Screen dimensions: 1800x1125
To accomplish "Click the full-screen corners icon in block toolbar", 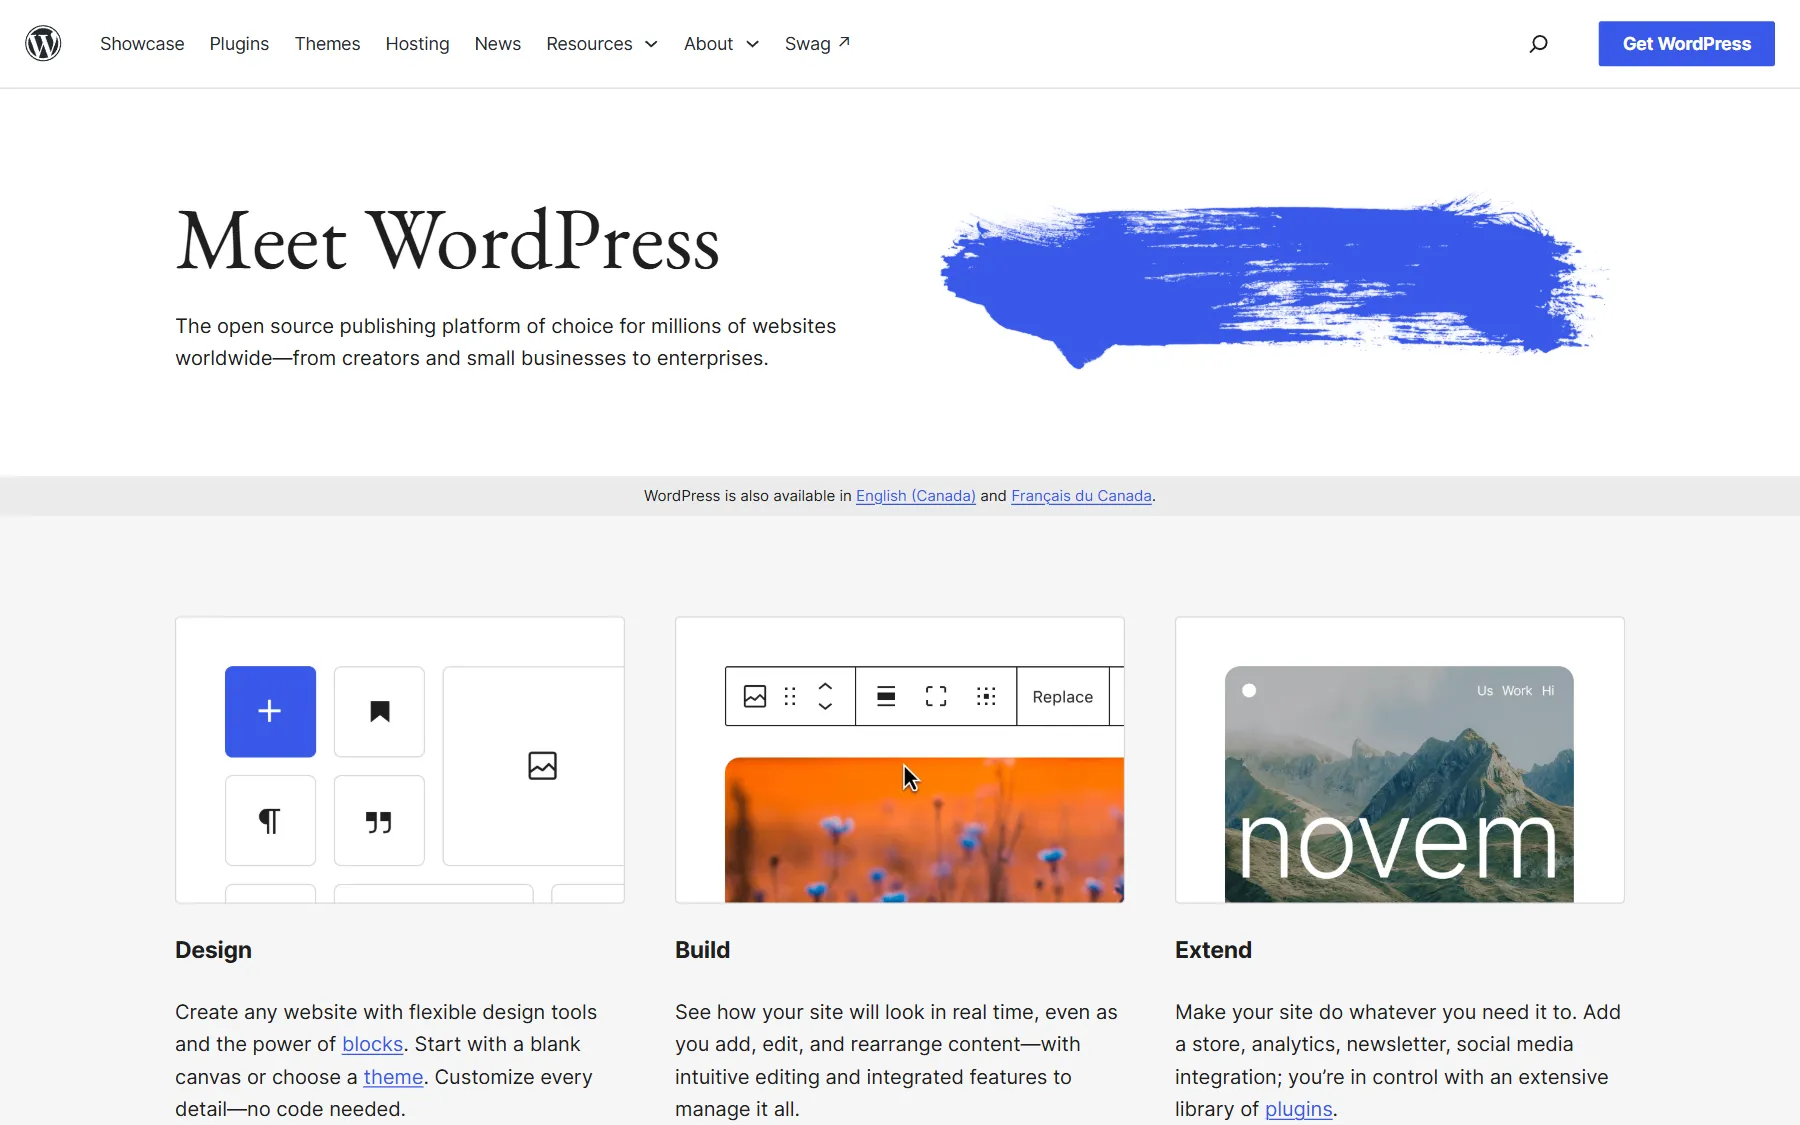I will 936,696.
